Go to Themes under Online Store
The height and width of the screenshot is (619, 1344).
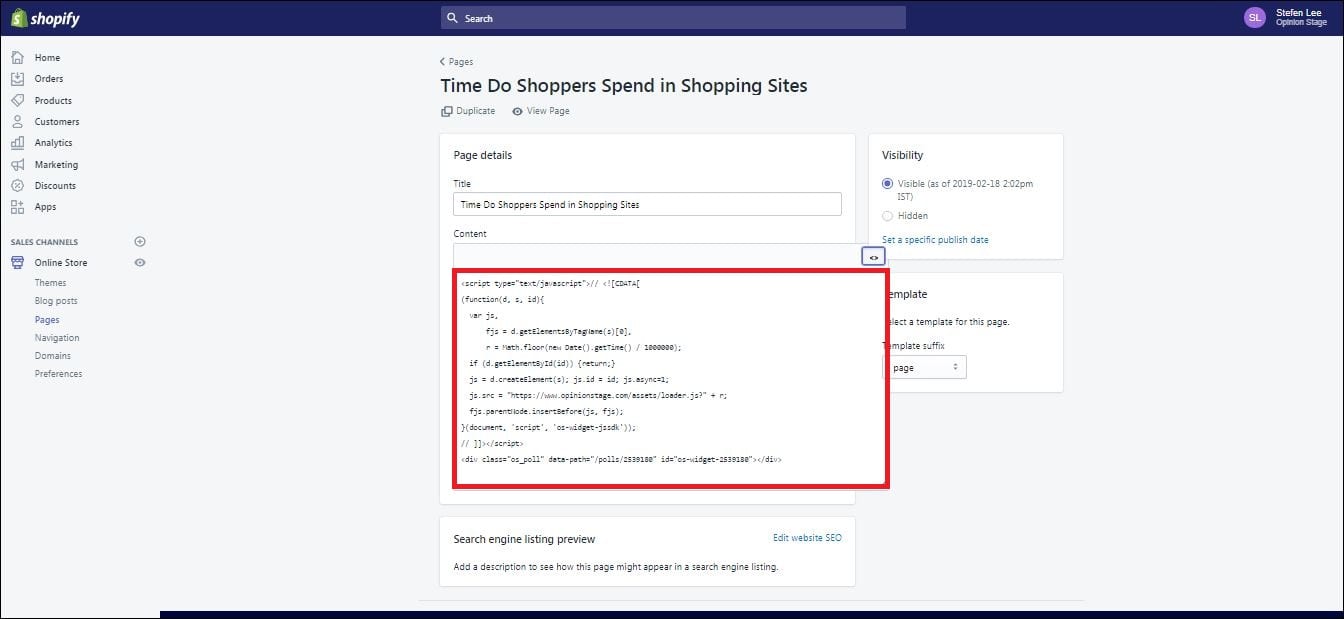point(50,283)
